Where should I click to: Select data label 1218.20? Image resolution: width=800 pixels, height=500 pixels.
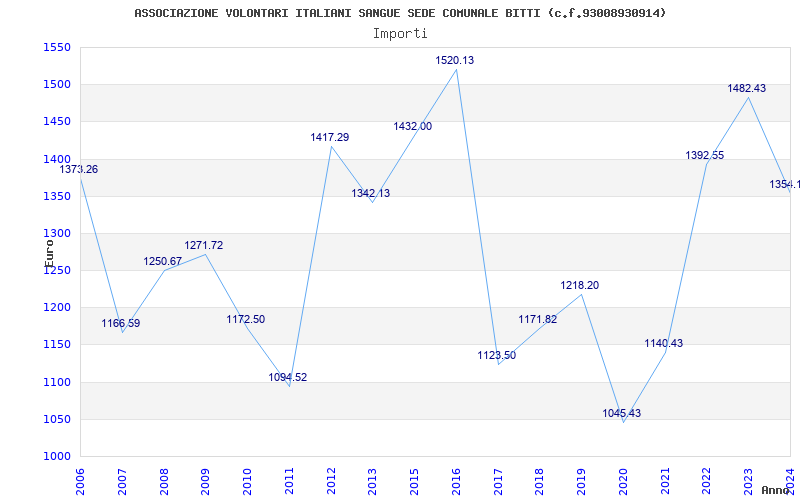pyautogui.click(x=580, y=286)
